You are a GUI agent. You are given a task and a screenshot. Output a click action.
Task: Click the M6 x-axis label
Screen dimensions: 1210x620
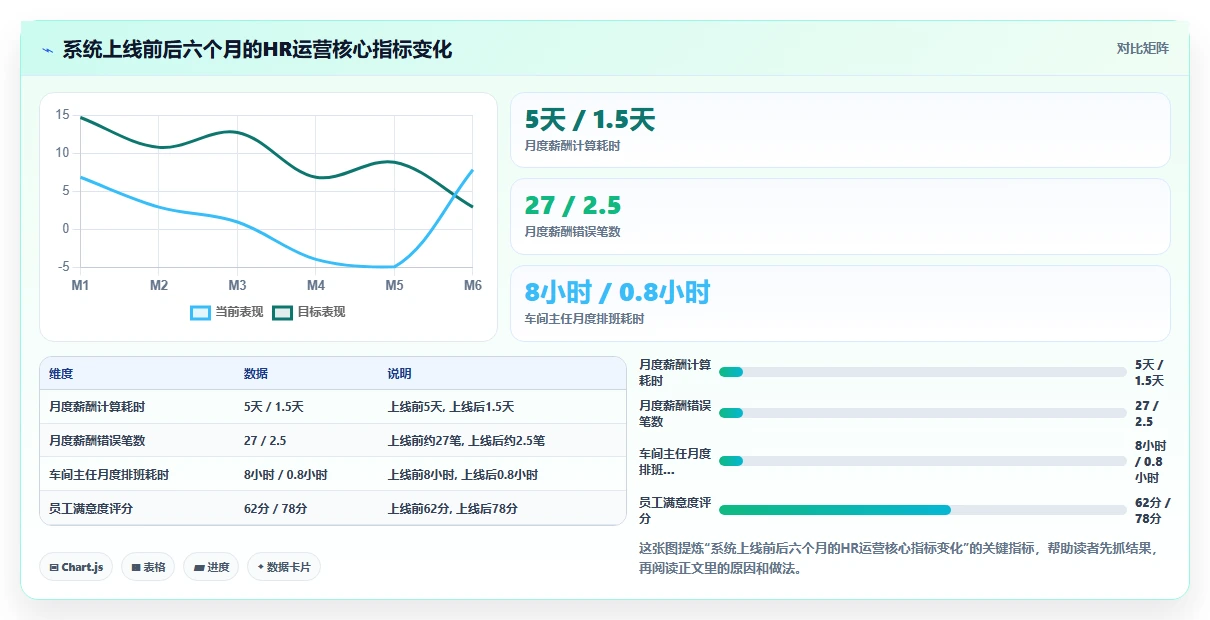[x=472, y=285]
